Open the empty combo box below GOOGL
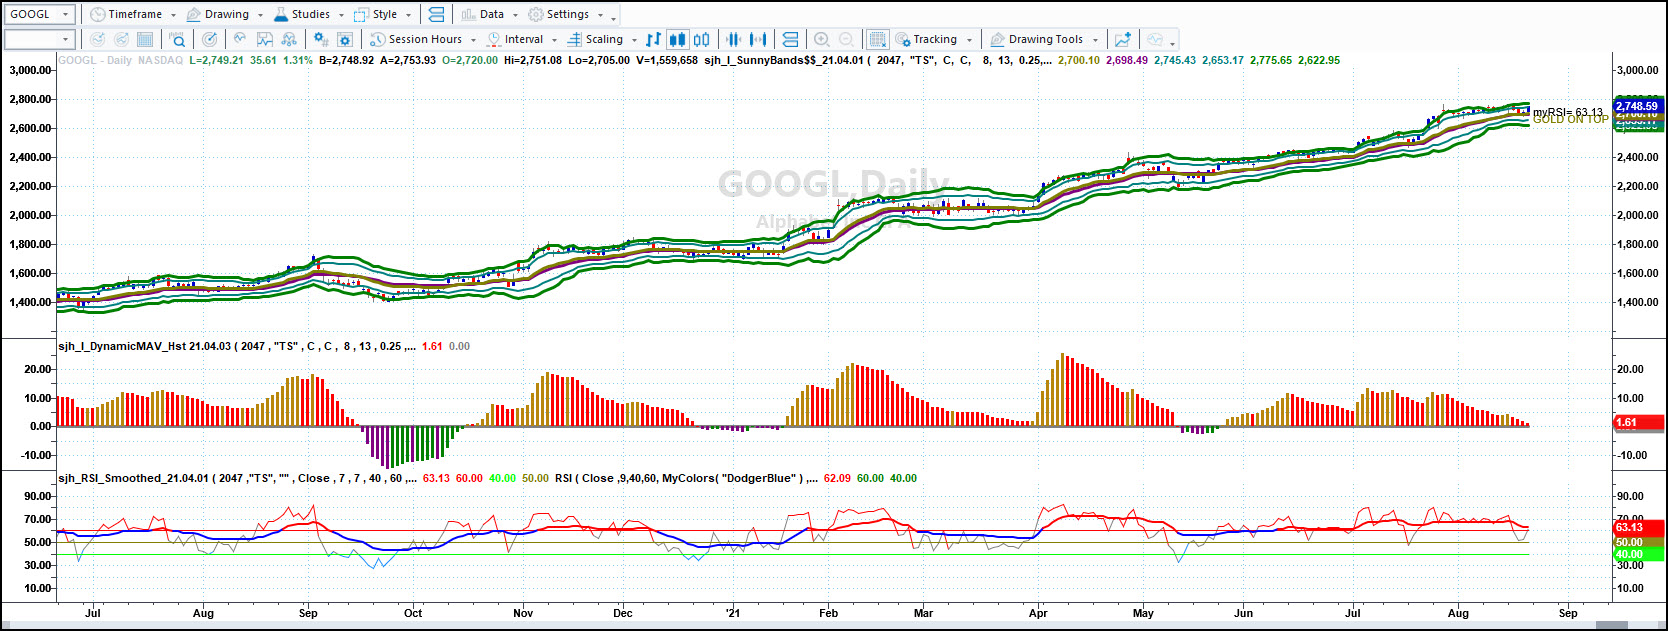Screen dimensions: 1668x631 tap(40, 39)
